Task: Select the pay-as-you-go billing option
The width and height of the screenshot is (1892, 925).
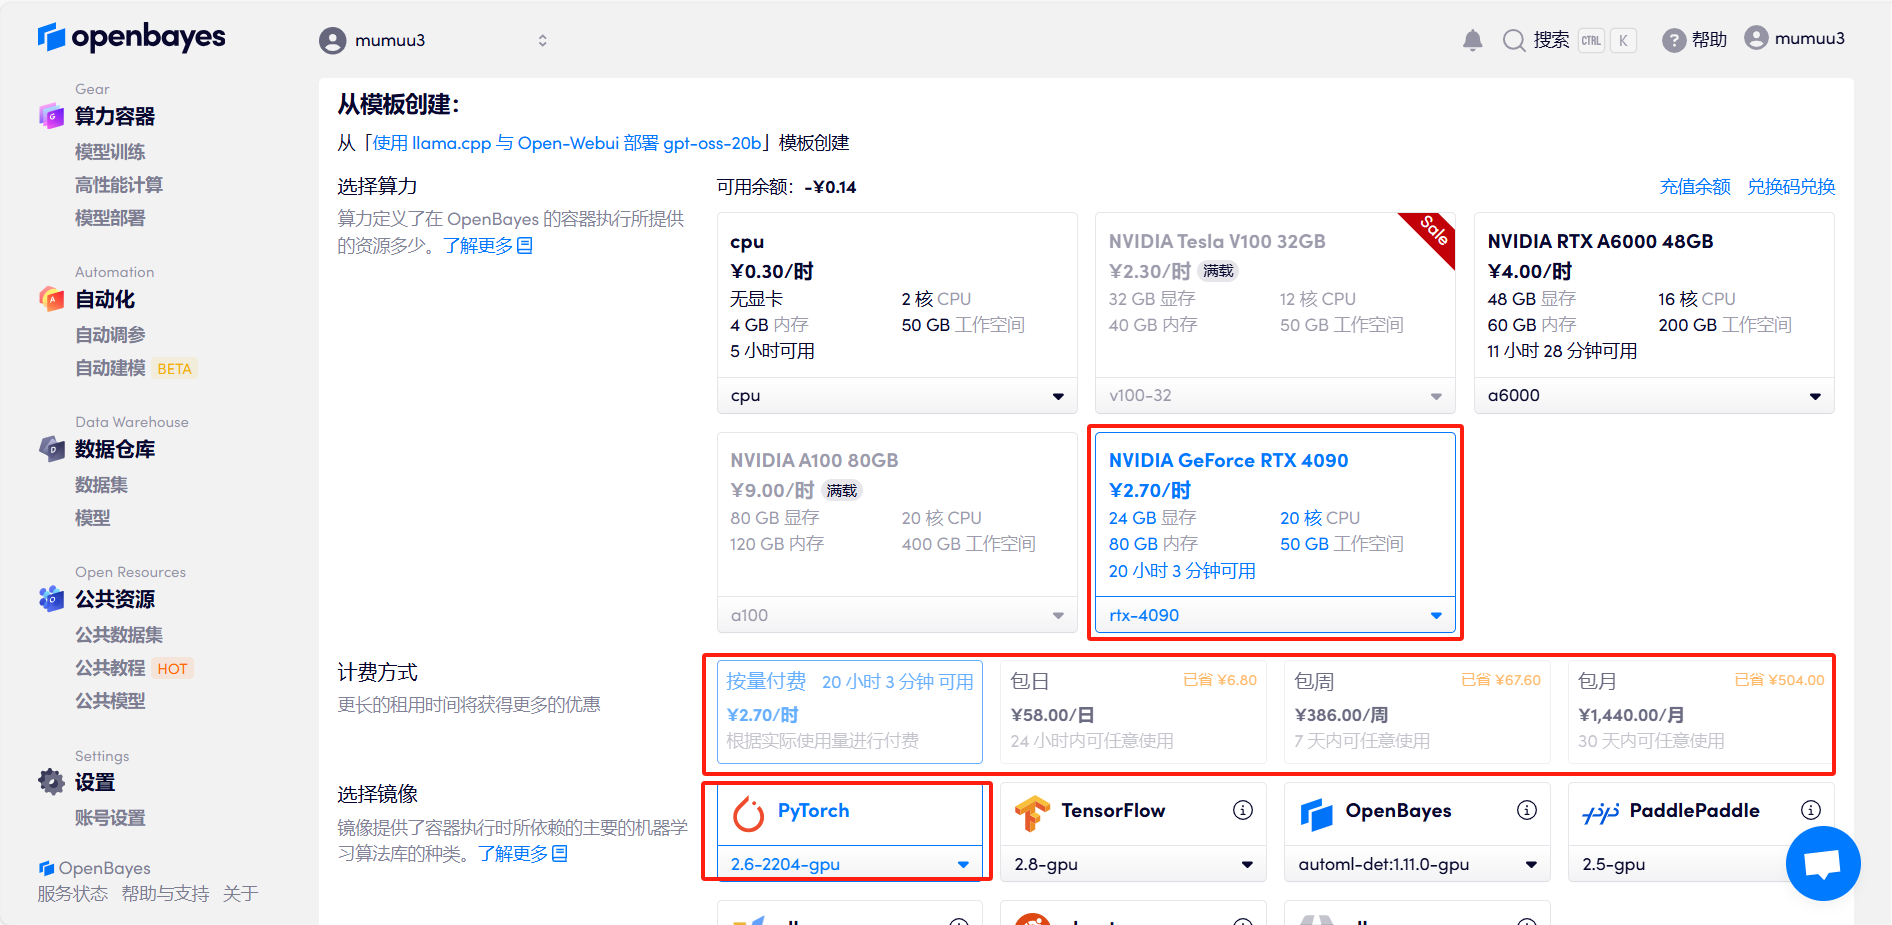Action: click(x=849, y=711)
